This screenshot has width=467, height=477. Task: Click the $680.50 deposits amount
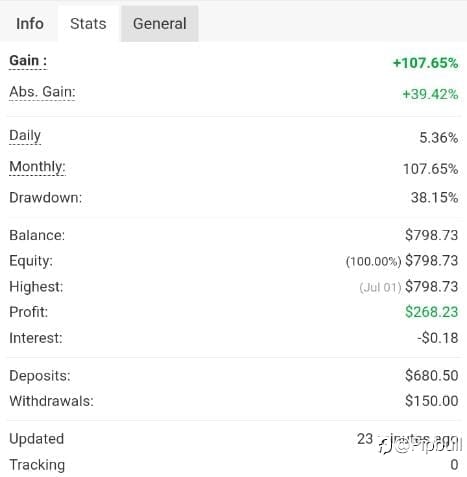(432, 376)
